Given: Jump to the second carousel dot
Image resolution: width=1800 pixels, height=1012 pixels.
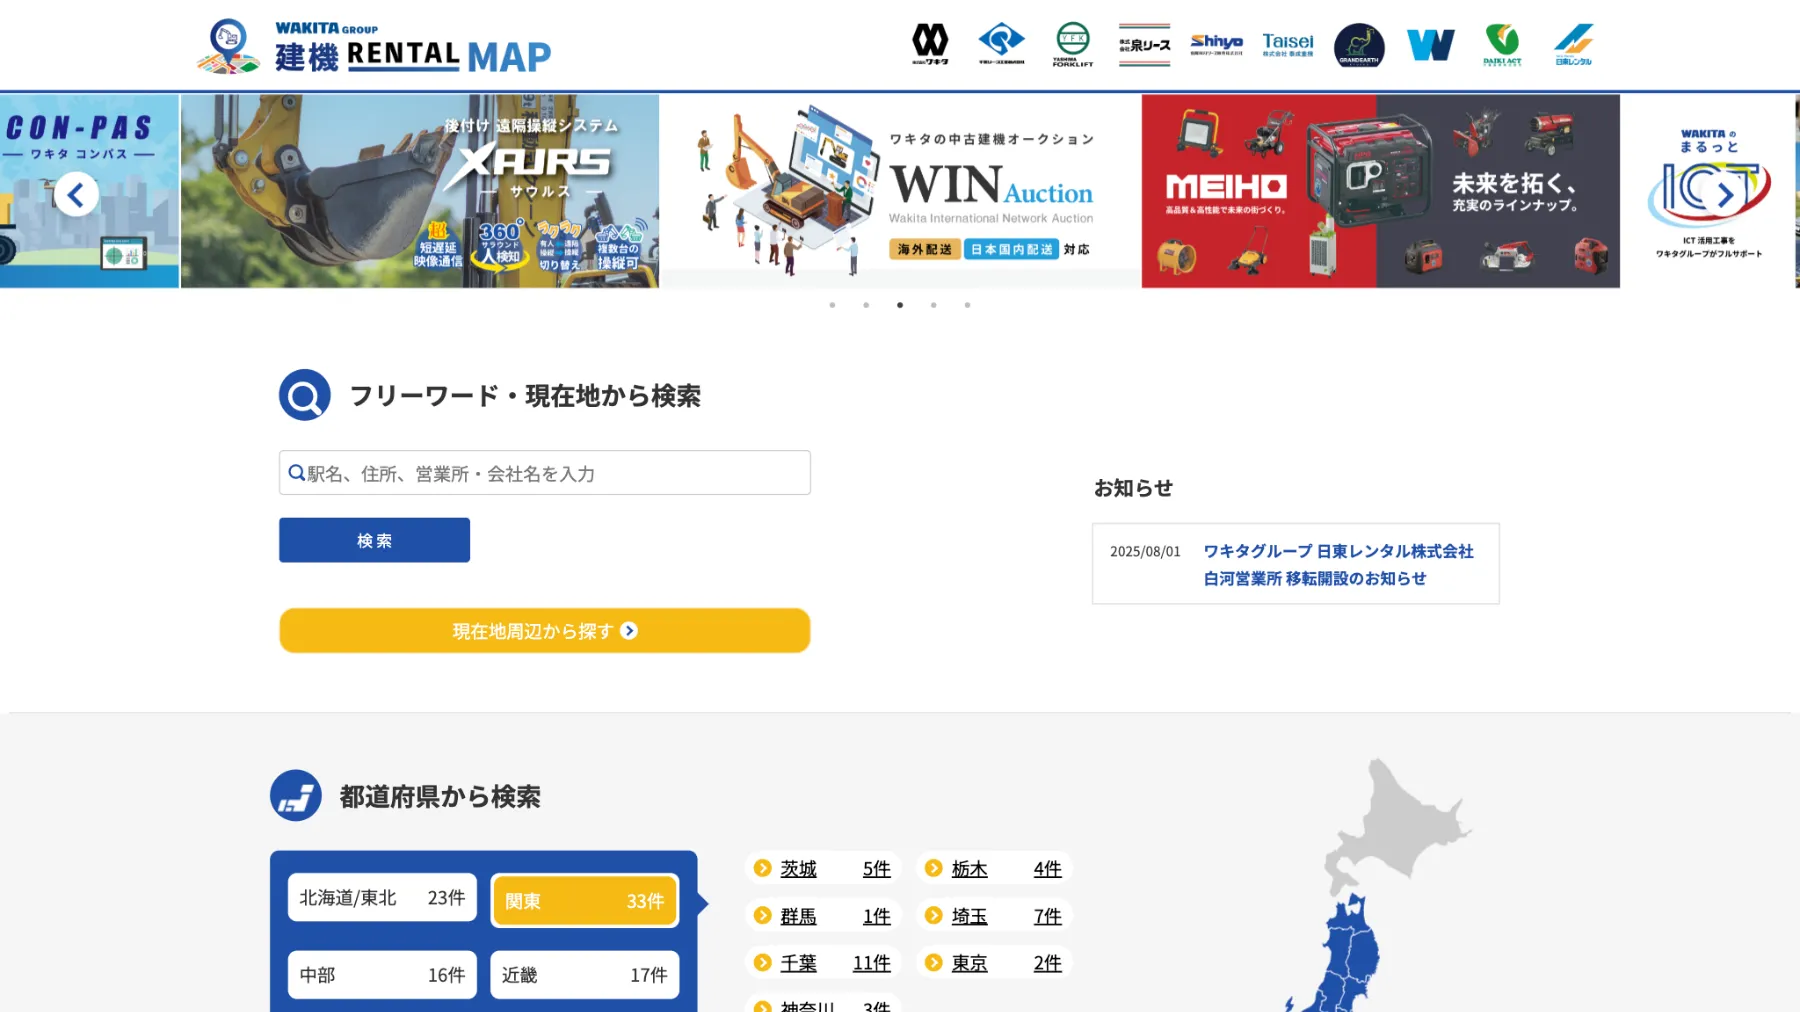Looking at the screenshot, I should pos(866,305).
